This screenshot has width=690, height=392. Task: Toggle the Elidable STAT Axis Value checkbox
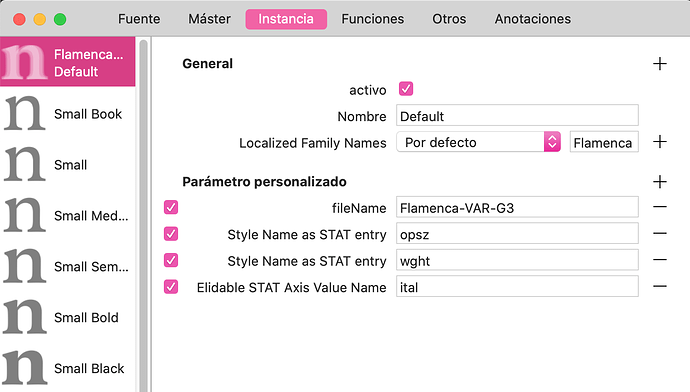pyautogui.click(x=171, y=287)
